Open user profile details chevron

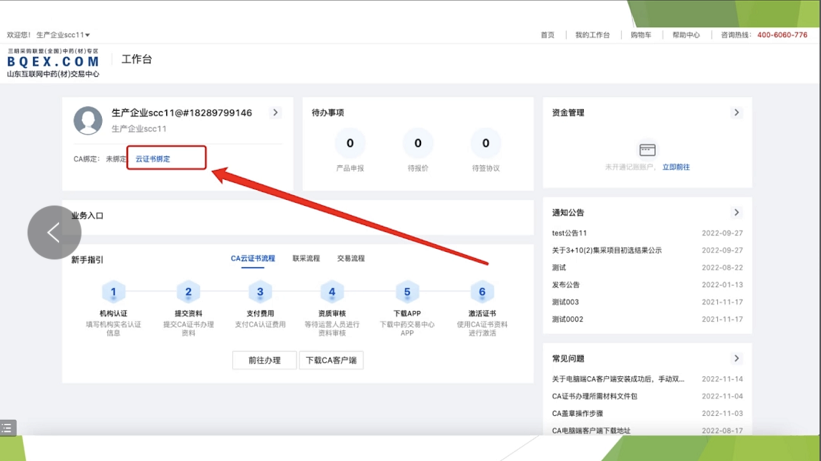275,113
